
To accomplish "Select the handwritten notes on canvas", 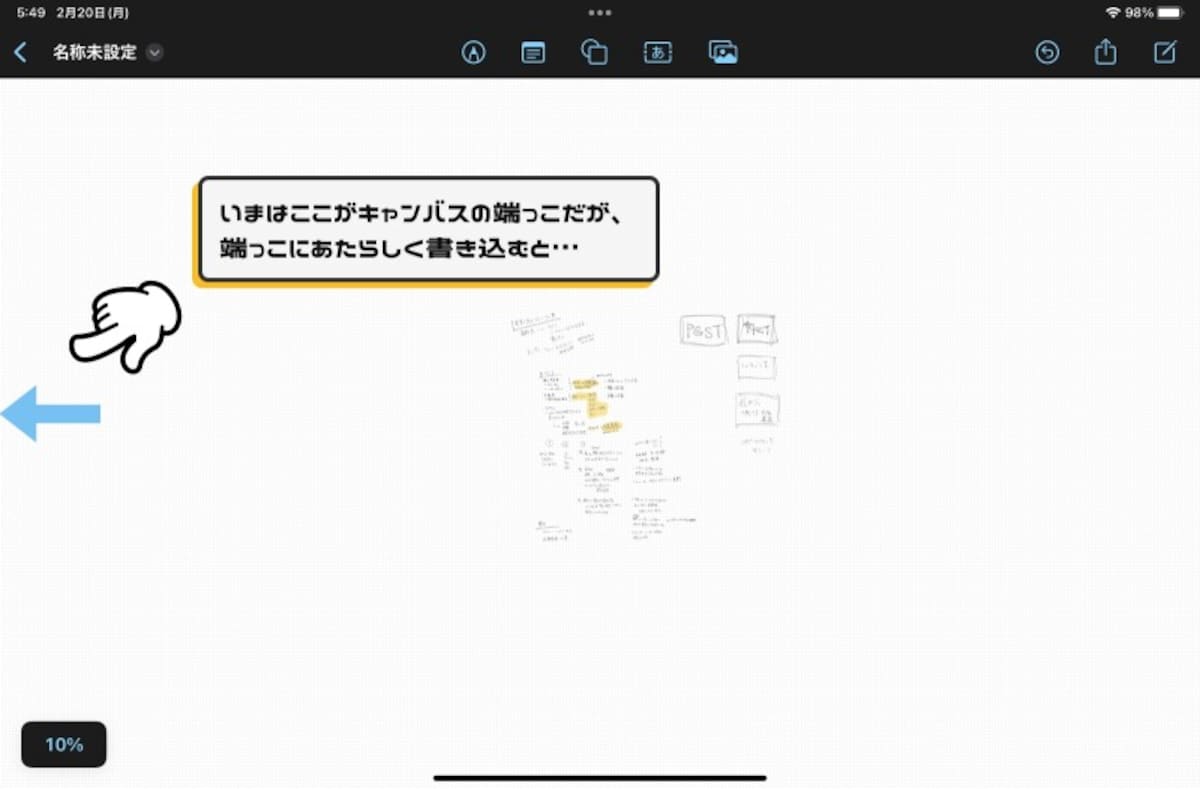I will (603, 428).
